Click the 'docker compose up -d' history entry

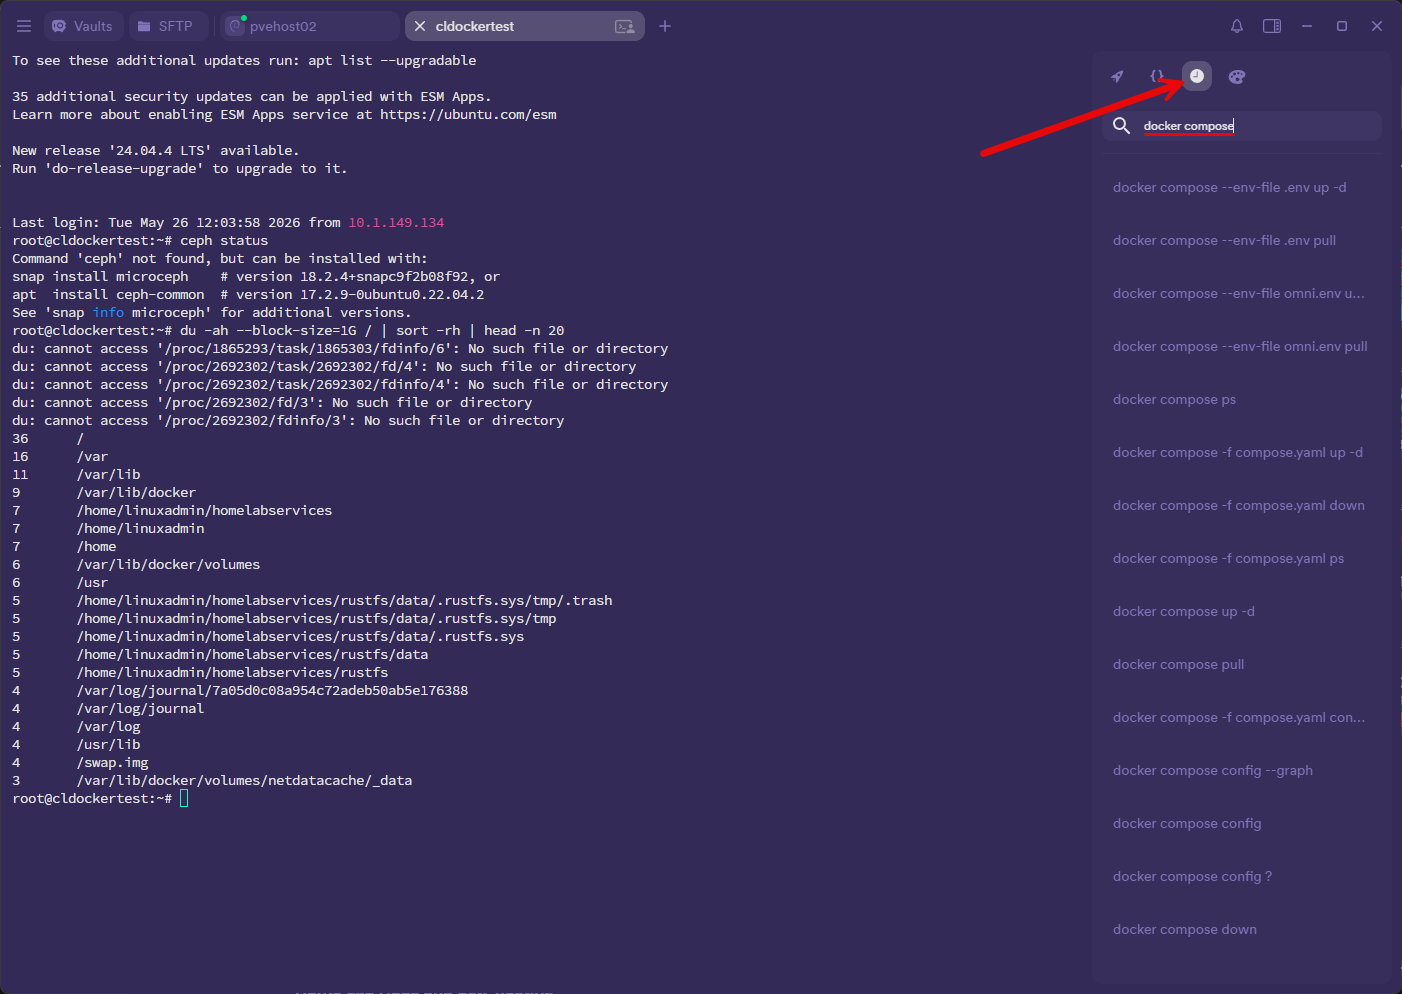pos(1242,611)
